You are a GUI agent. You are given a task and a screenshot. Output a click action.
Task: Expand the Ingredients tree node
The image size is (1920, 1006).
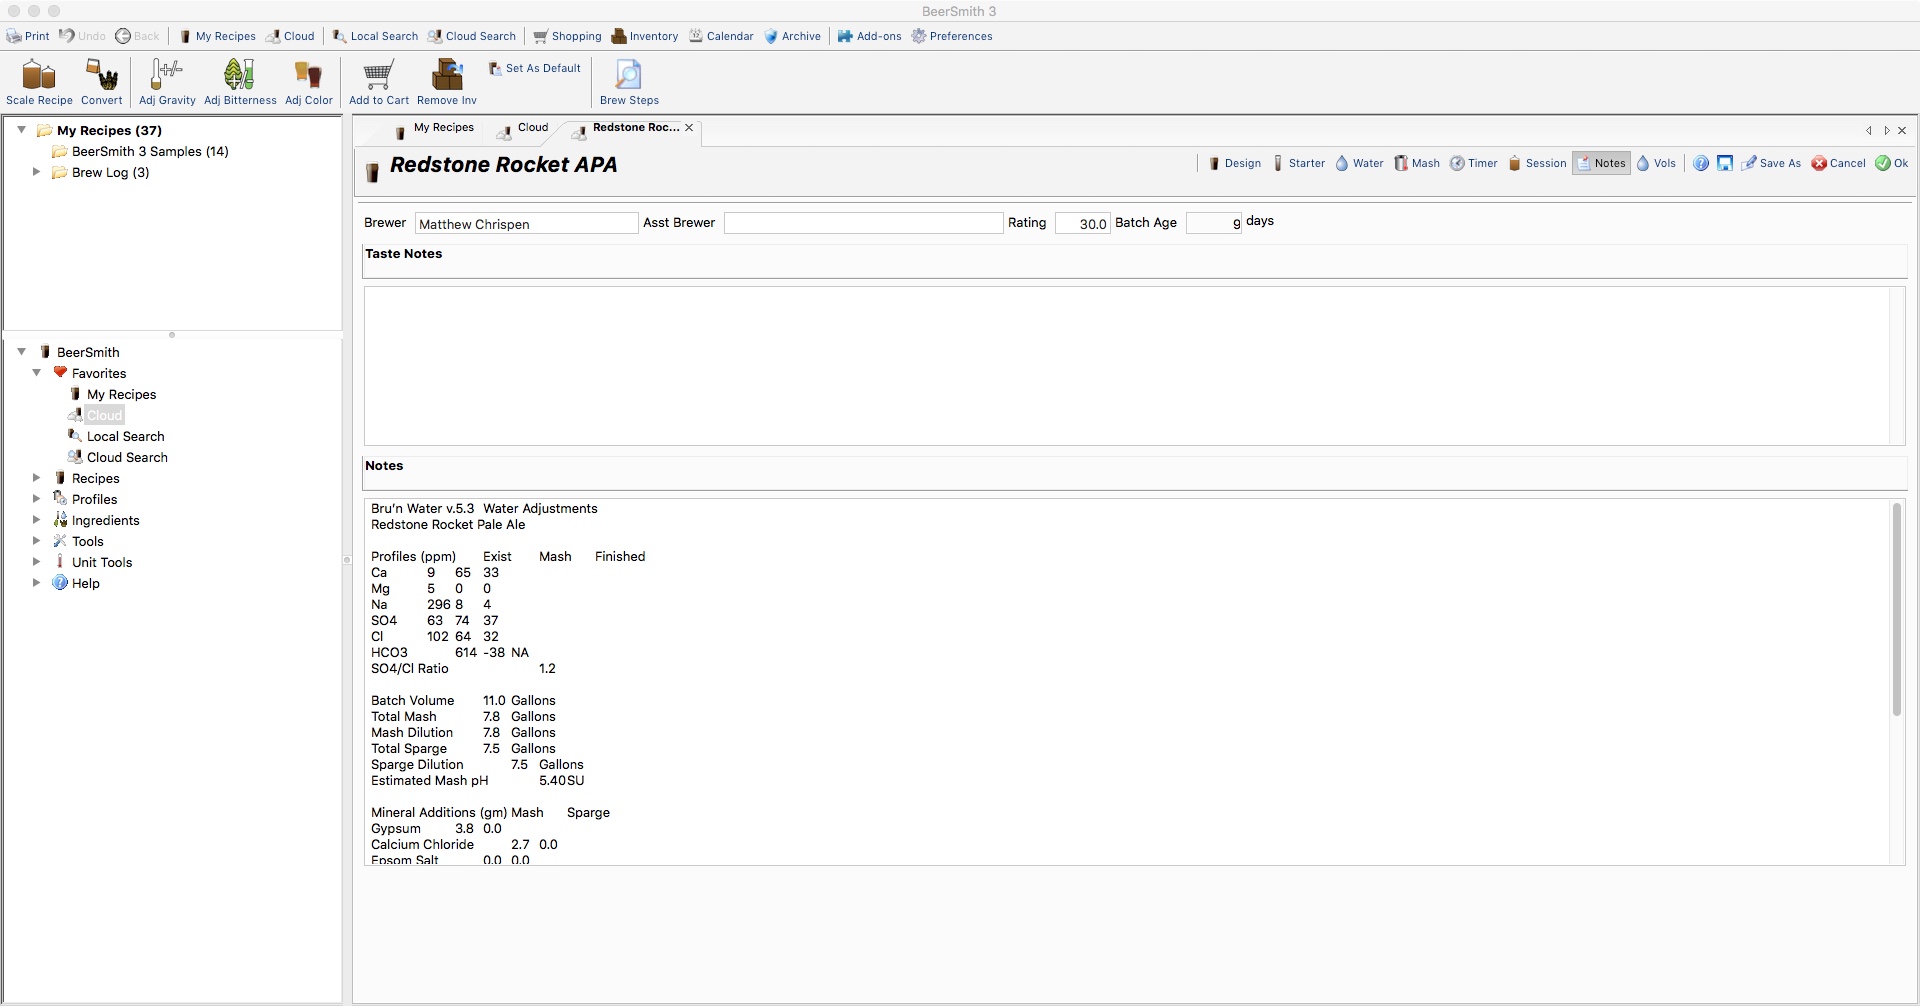(37, 520)
